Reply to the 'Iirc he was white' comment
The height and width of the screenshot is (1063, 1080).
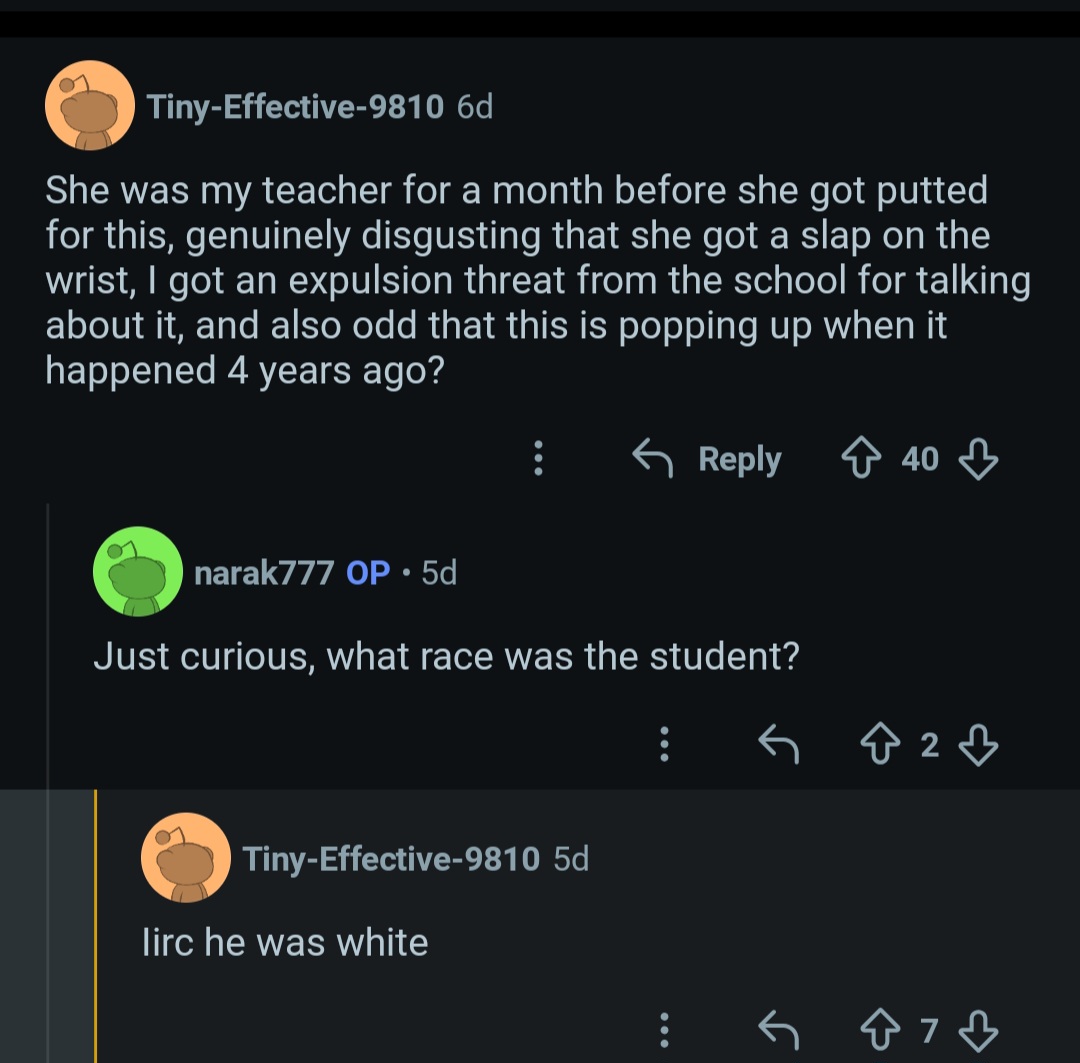pos(779,1029)
